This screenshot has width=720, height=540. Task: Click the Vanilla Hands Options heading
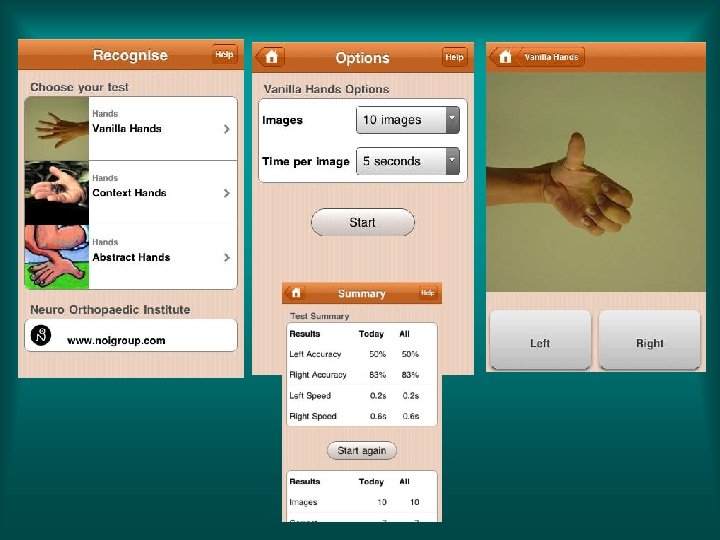(326, 89)
